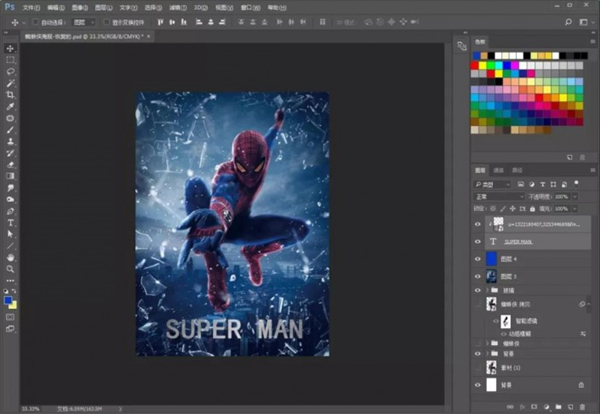Hide the SUPER MAN text layer
Image resolution: width=600 pixels, height=414 pixels.
[x=476, y=241]
